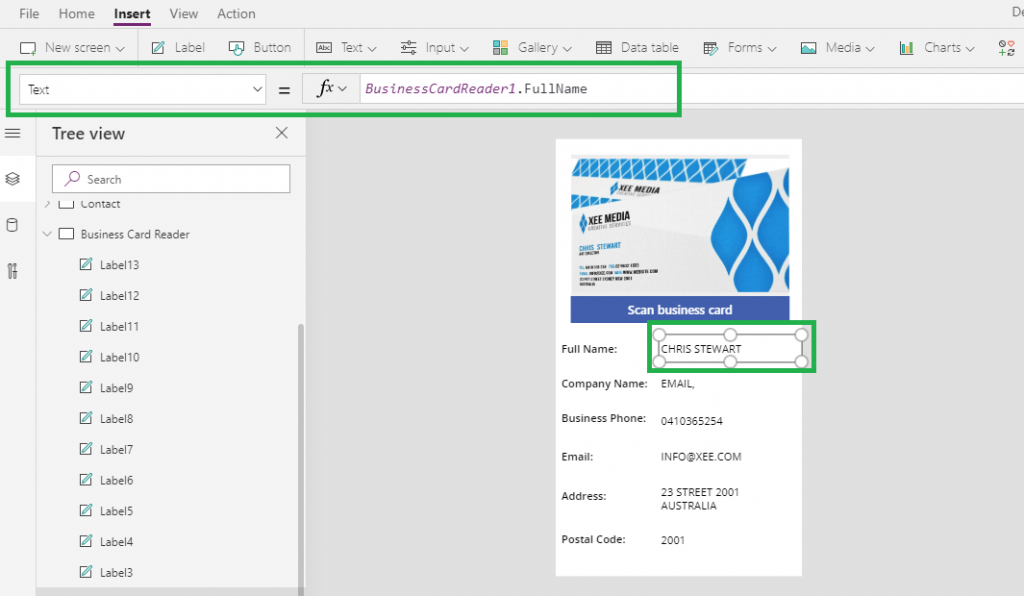
Task: Insert a Data table
Action: tap(637, 46)
